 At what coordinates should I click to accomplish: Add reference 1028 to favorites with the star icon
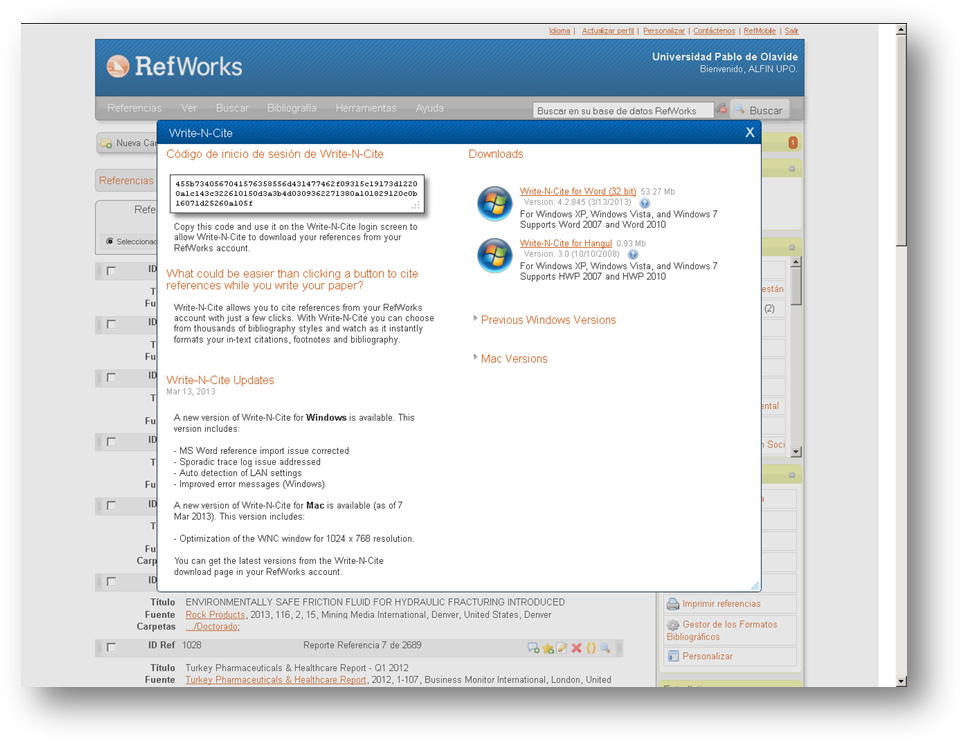click(x=548, y=647)
